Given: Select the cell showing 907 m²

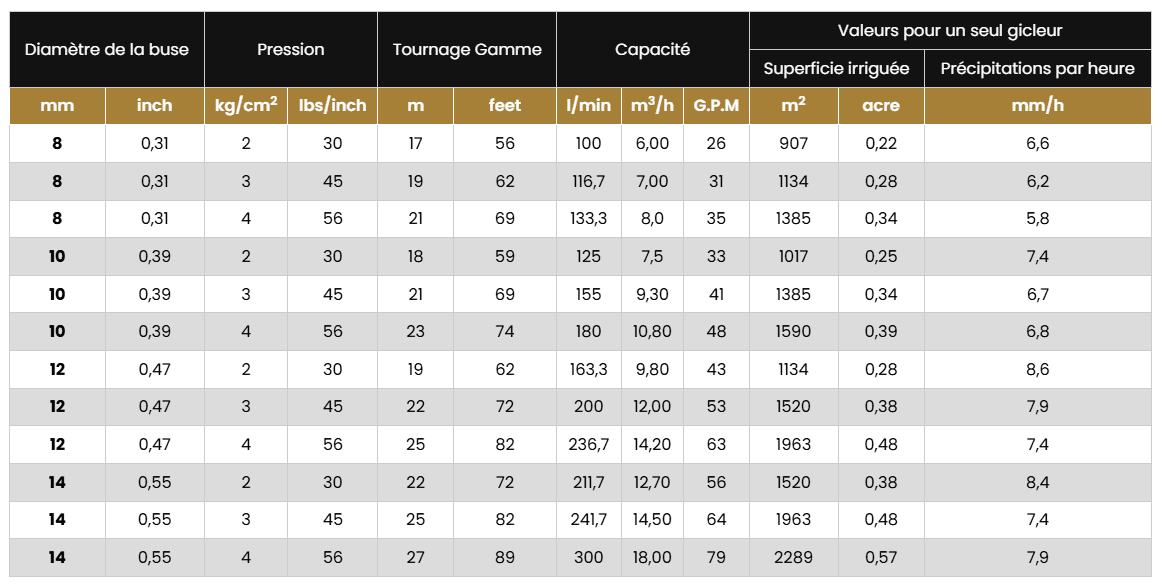Looking at the screenshot, I should [x=793, y=143].
